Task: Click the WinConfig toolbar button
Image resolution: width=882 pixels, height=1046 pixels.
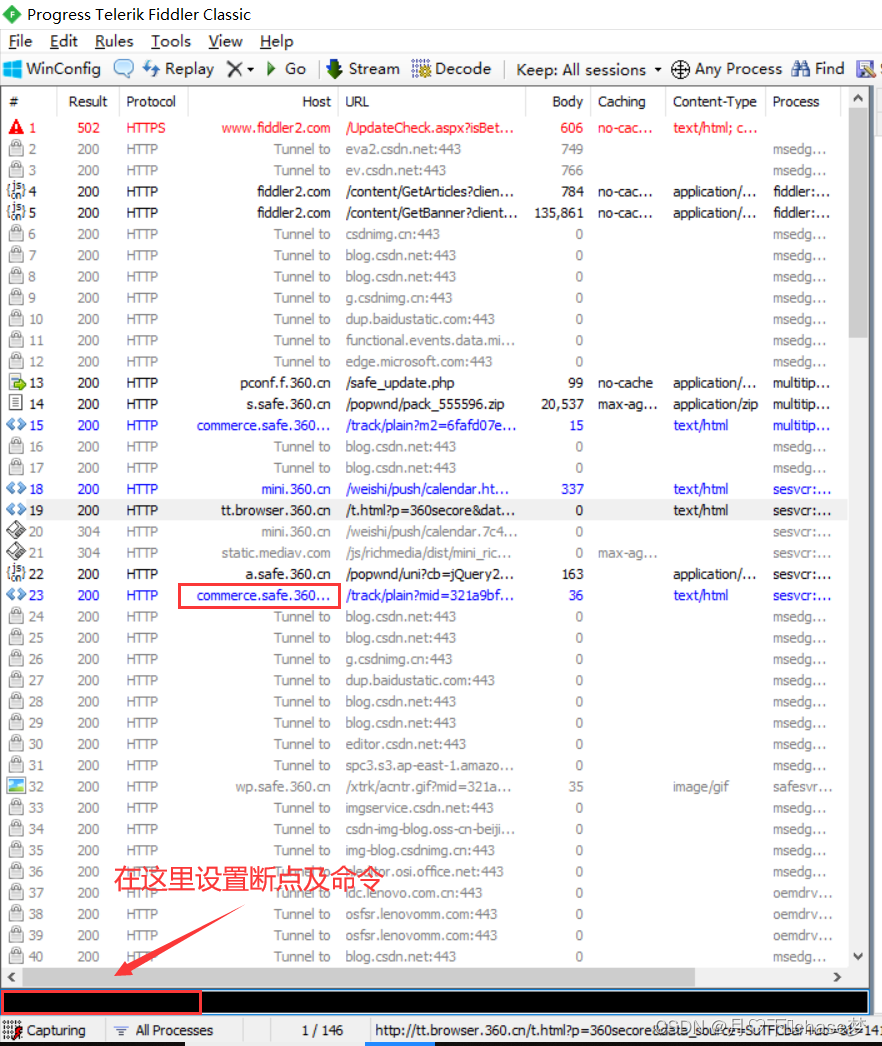Action: pos(52,69)
